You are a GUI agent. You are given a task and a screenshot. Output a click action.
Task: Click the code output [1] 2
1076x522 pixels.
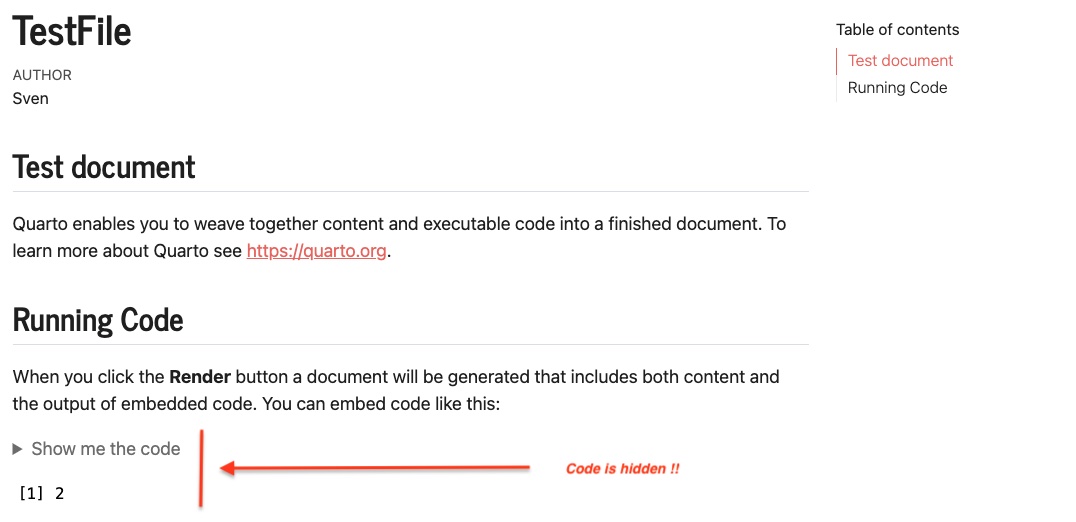[41, 493]
